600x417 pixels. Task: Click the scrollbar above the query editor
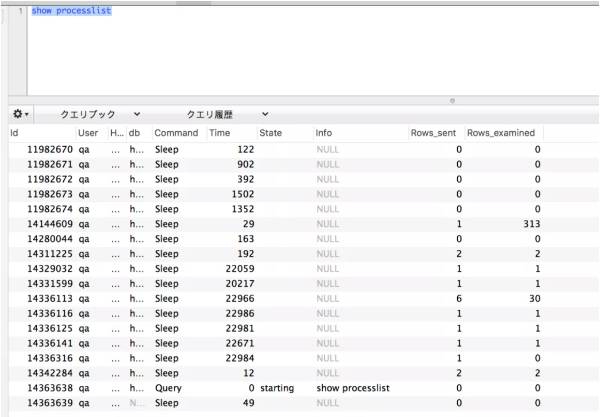(193, 3)
